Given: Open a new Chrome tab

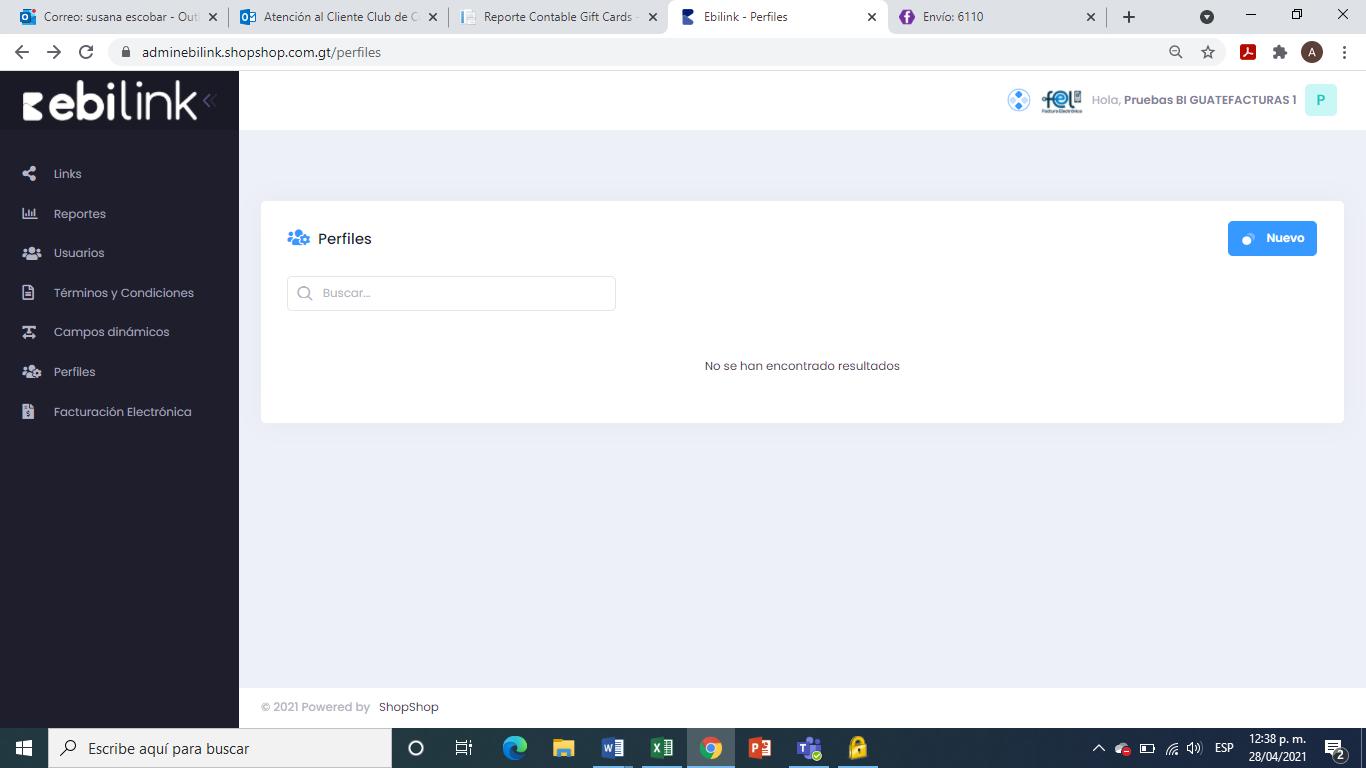Looking at the screenshot, I should click(1129, 17).
